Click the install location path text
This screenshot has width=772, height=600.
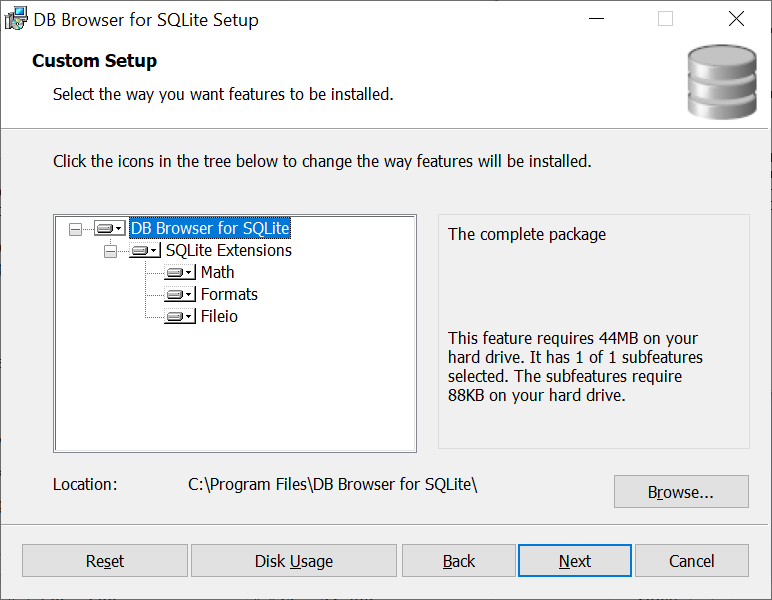pos(333,484)
